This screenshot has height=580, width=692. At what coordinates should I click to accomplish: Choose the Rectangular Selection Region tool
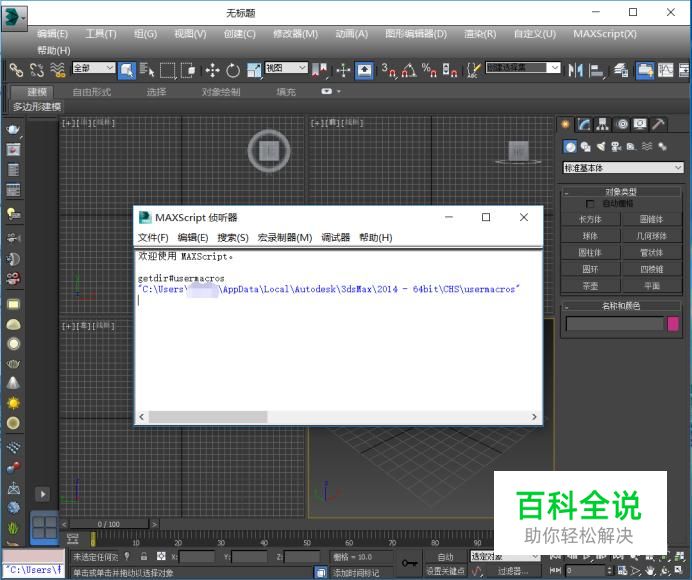coord(168,70)
